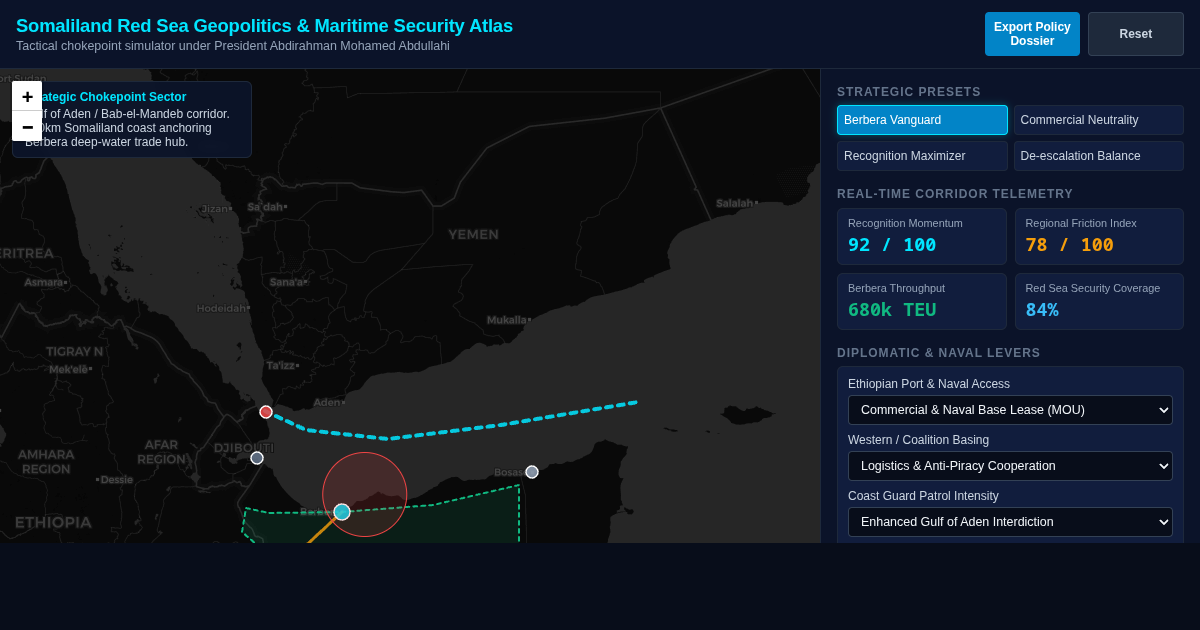Click the gray marker at Djibouti
1200x630 pixels.
tap(257, 458)
